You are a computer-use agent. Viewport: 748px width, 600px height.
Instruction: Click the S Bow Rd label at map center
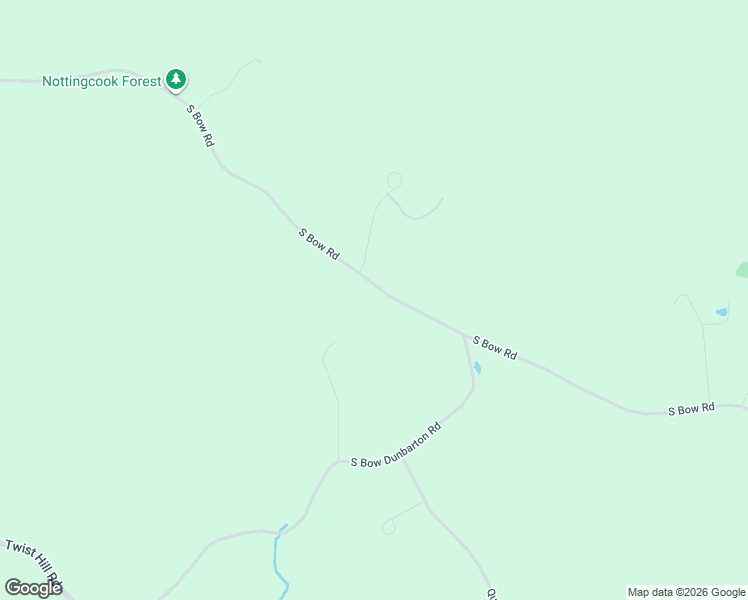pos(319,244)
